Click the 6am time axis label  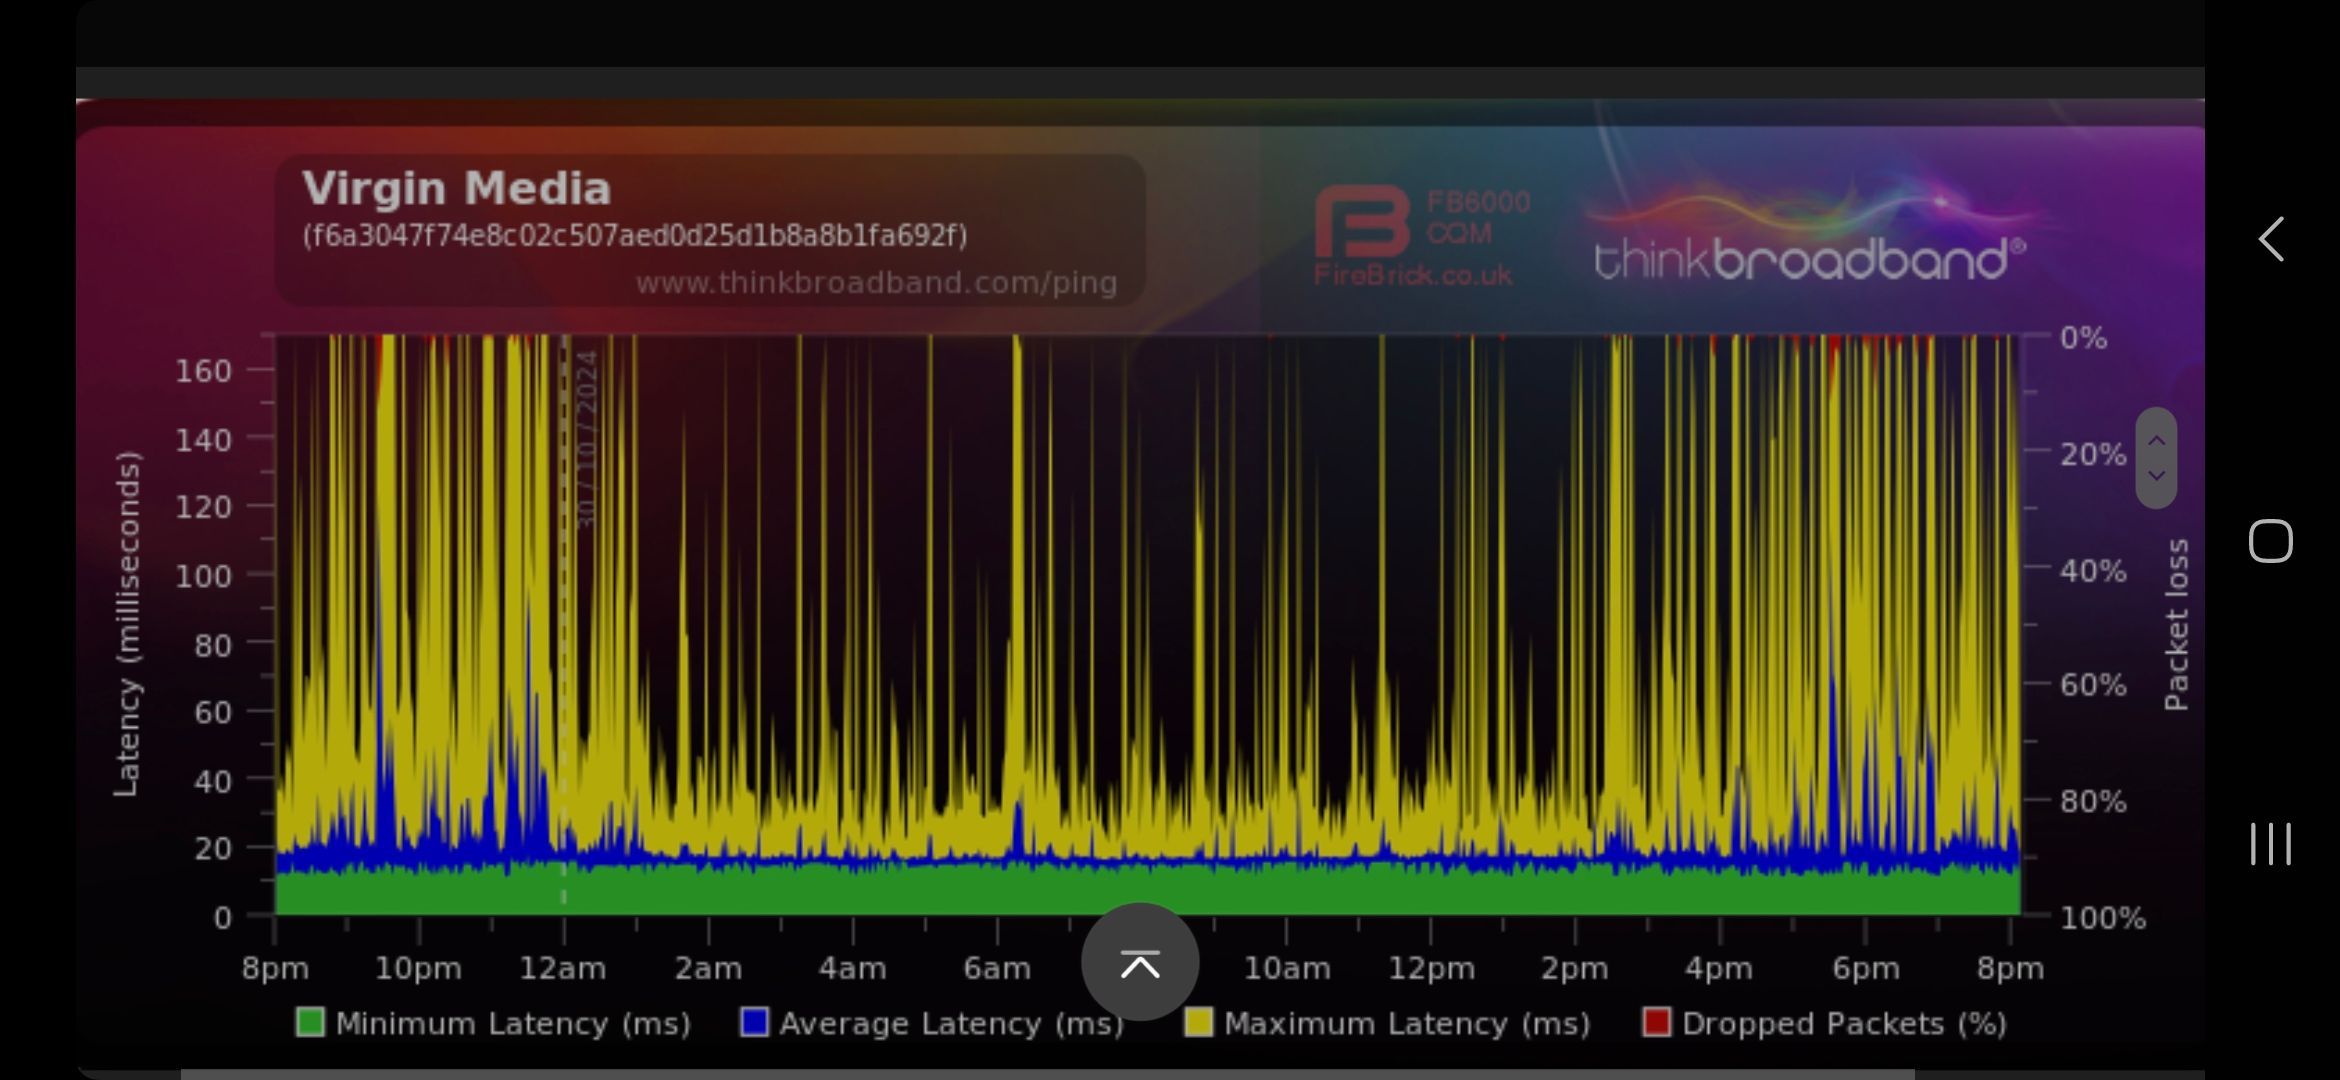pos(997,969)
